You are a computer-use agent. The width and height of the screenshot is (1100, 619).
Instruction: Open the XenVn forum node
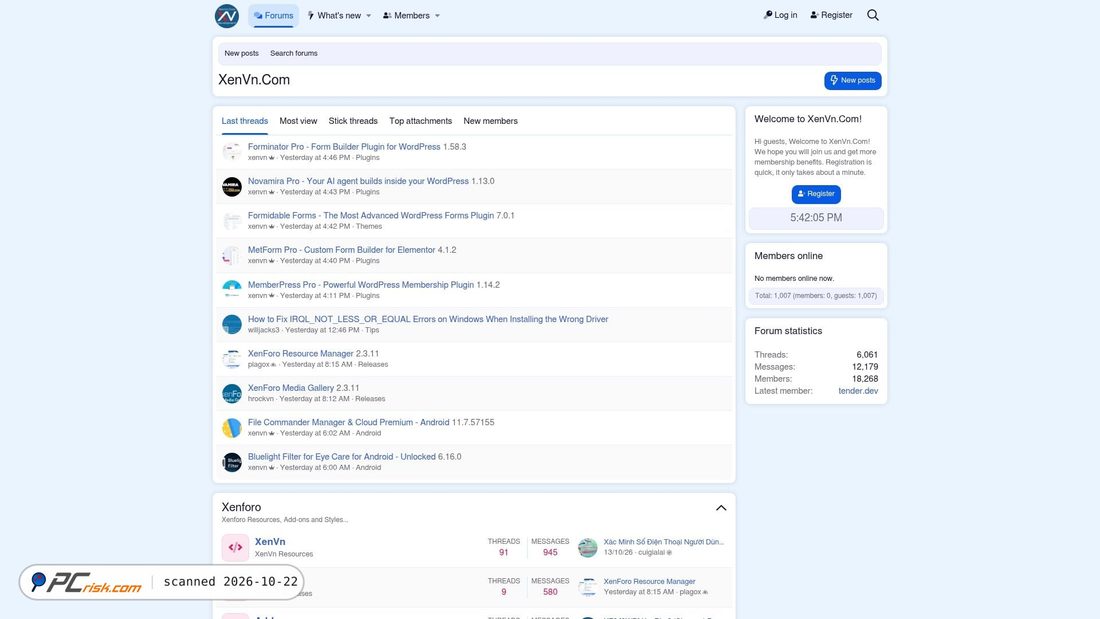tap(270, 542)
